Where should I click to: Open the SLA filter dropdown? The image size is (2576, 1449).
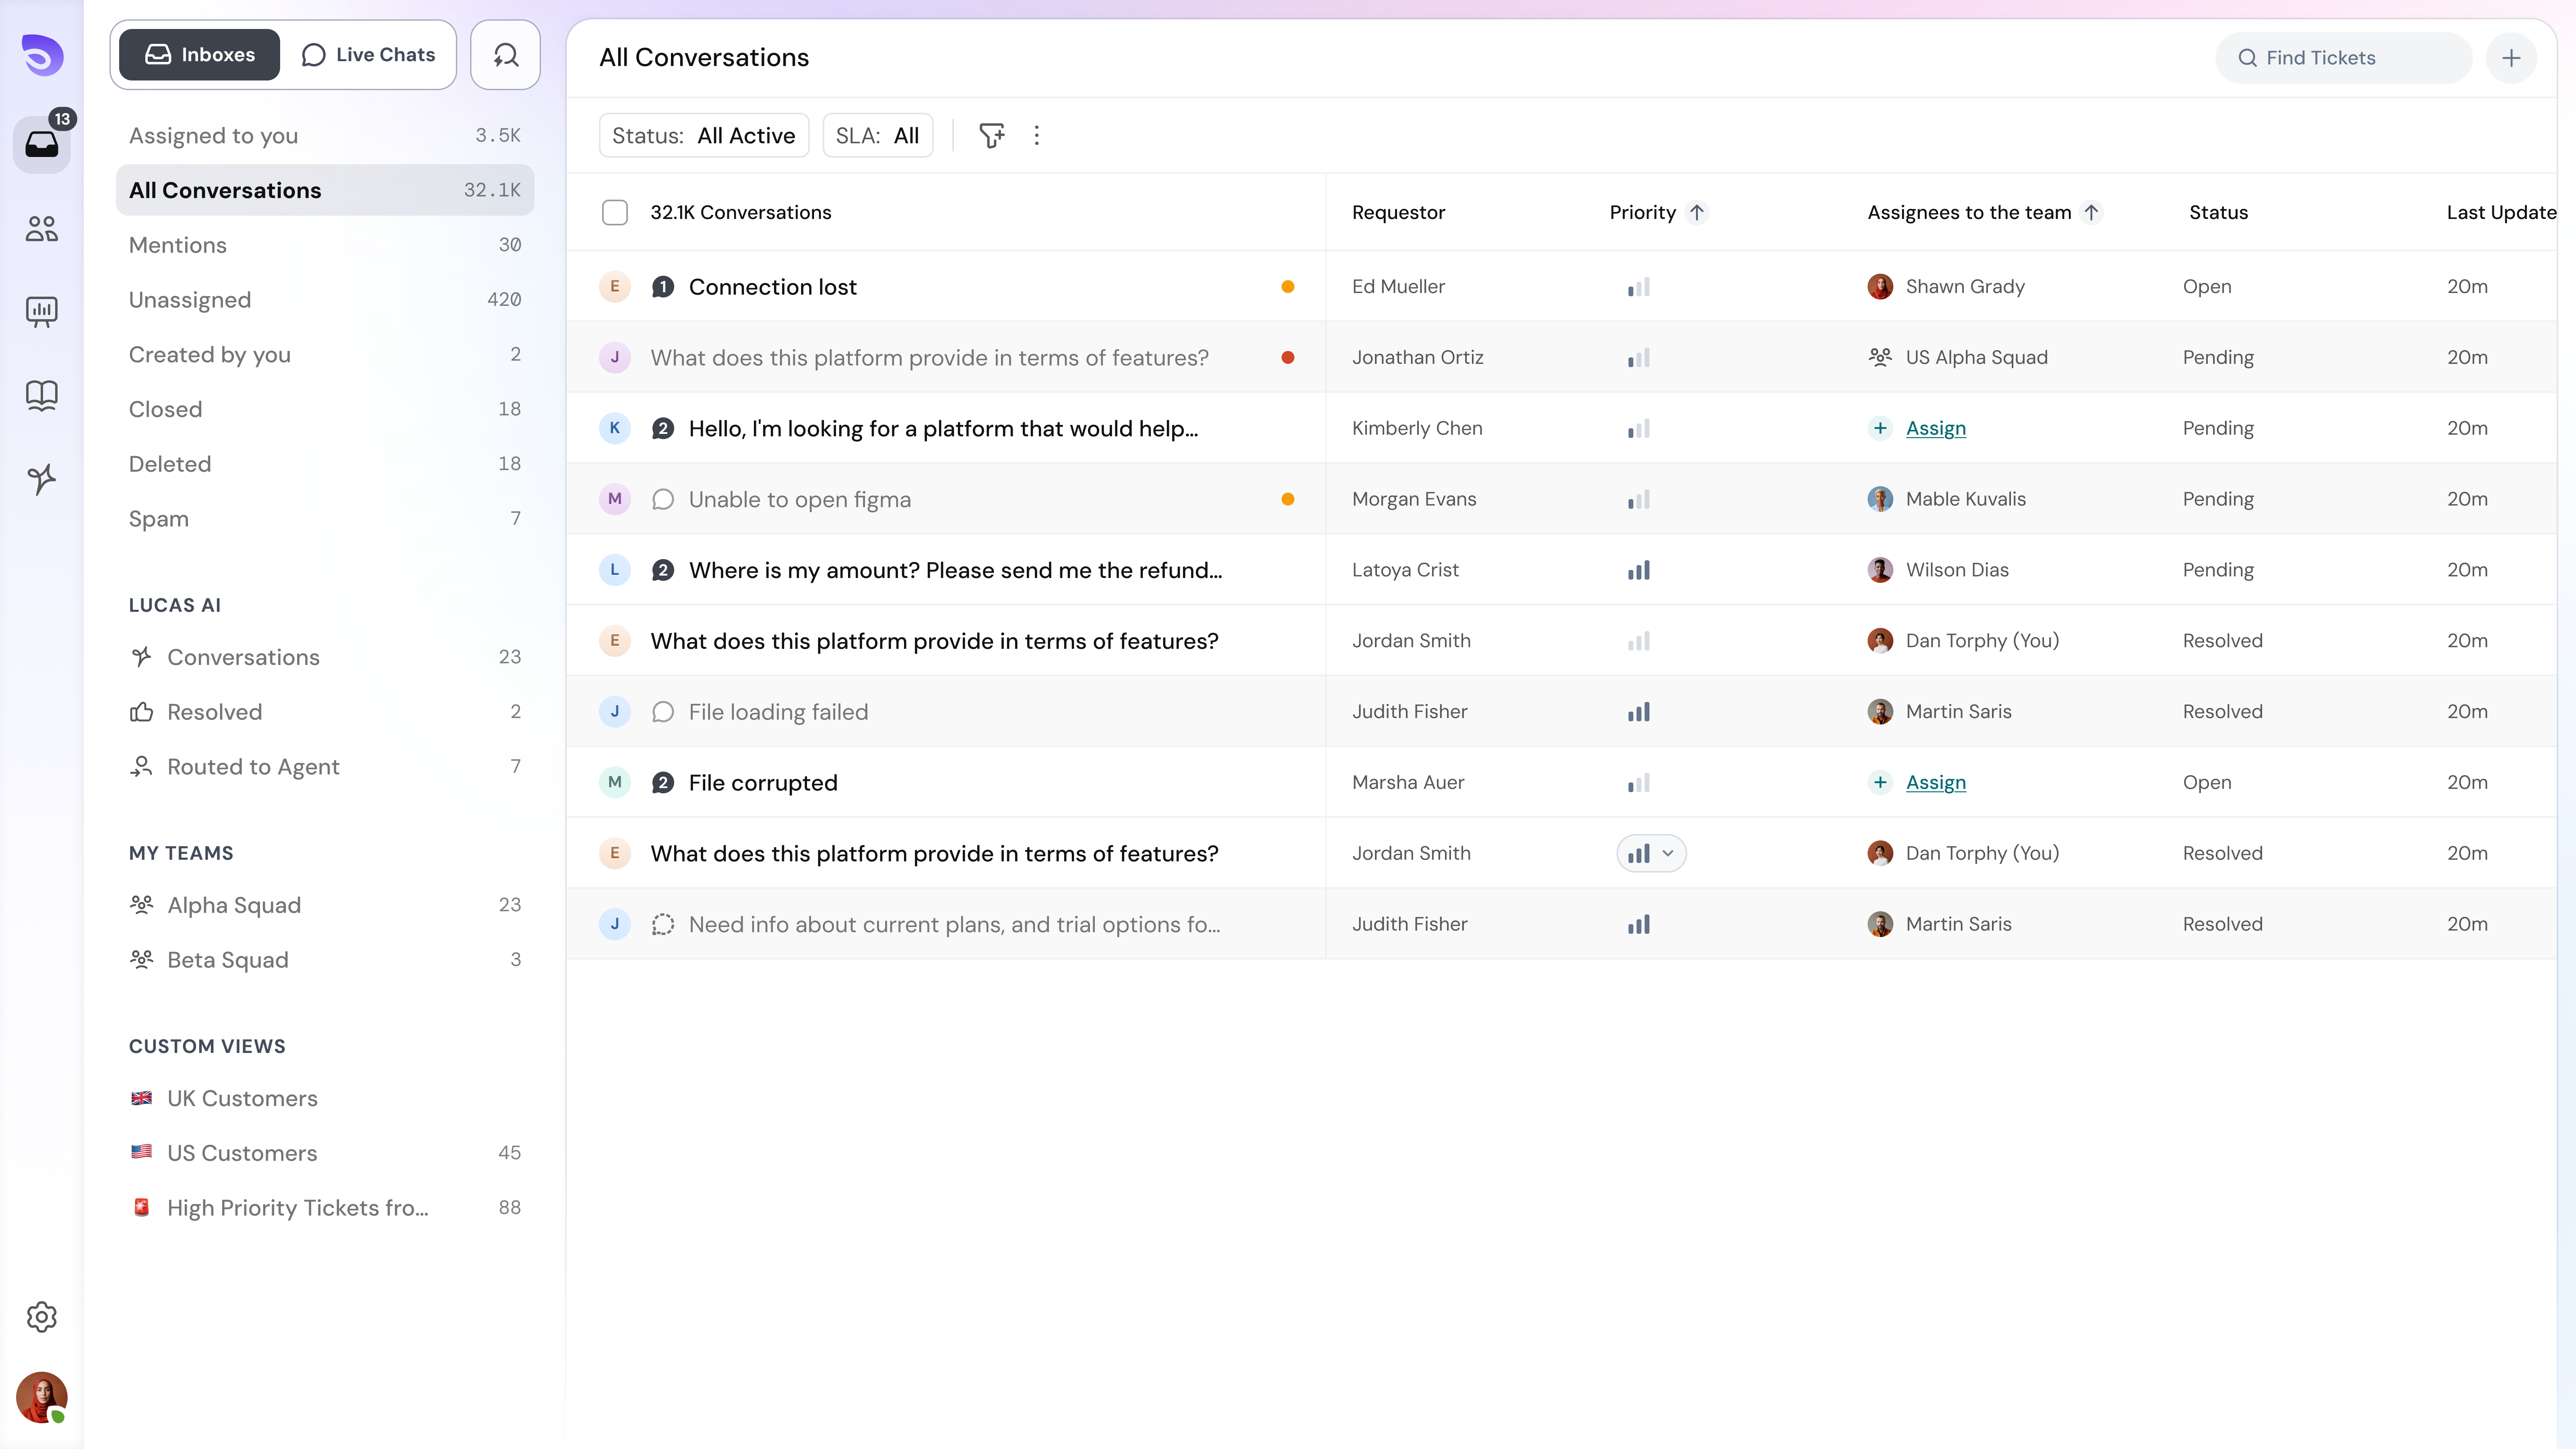(x=878, y=135)
